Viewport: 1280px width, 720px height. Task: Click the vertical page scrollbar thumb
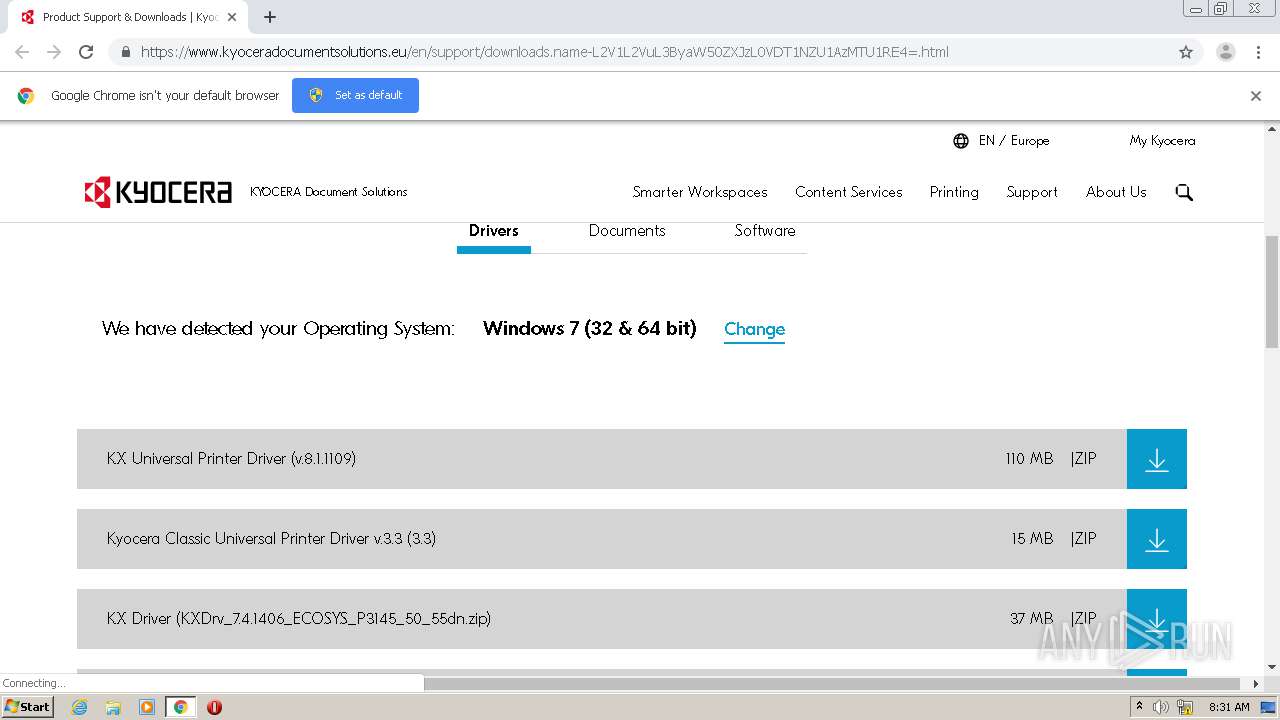[x=1272, y=291]
